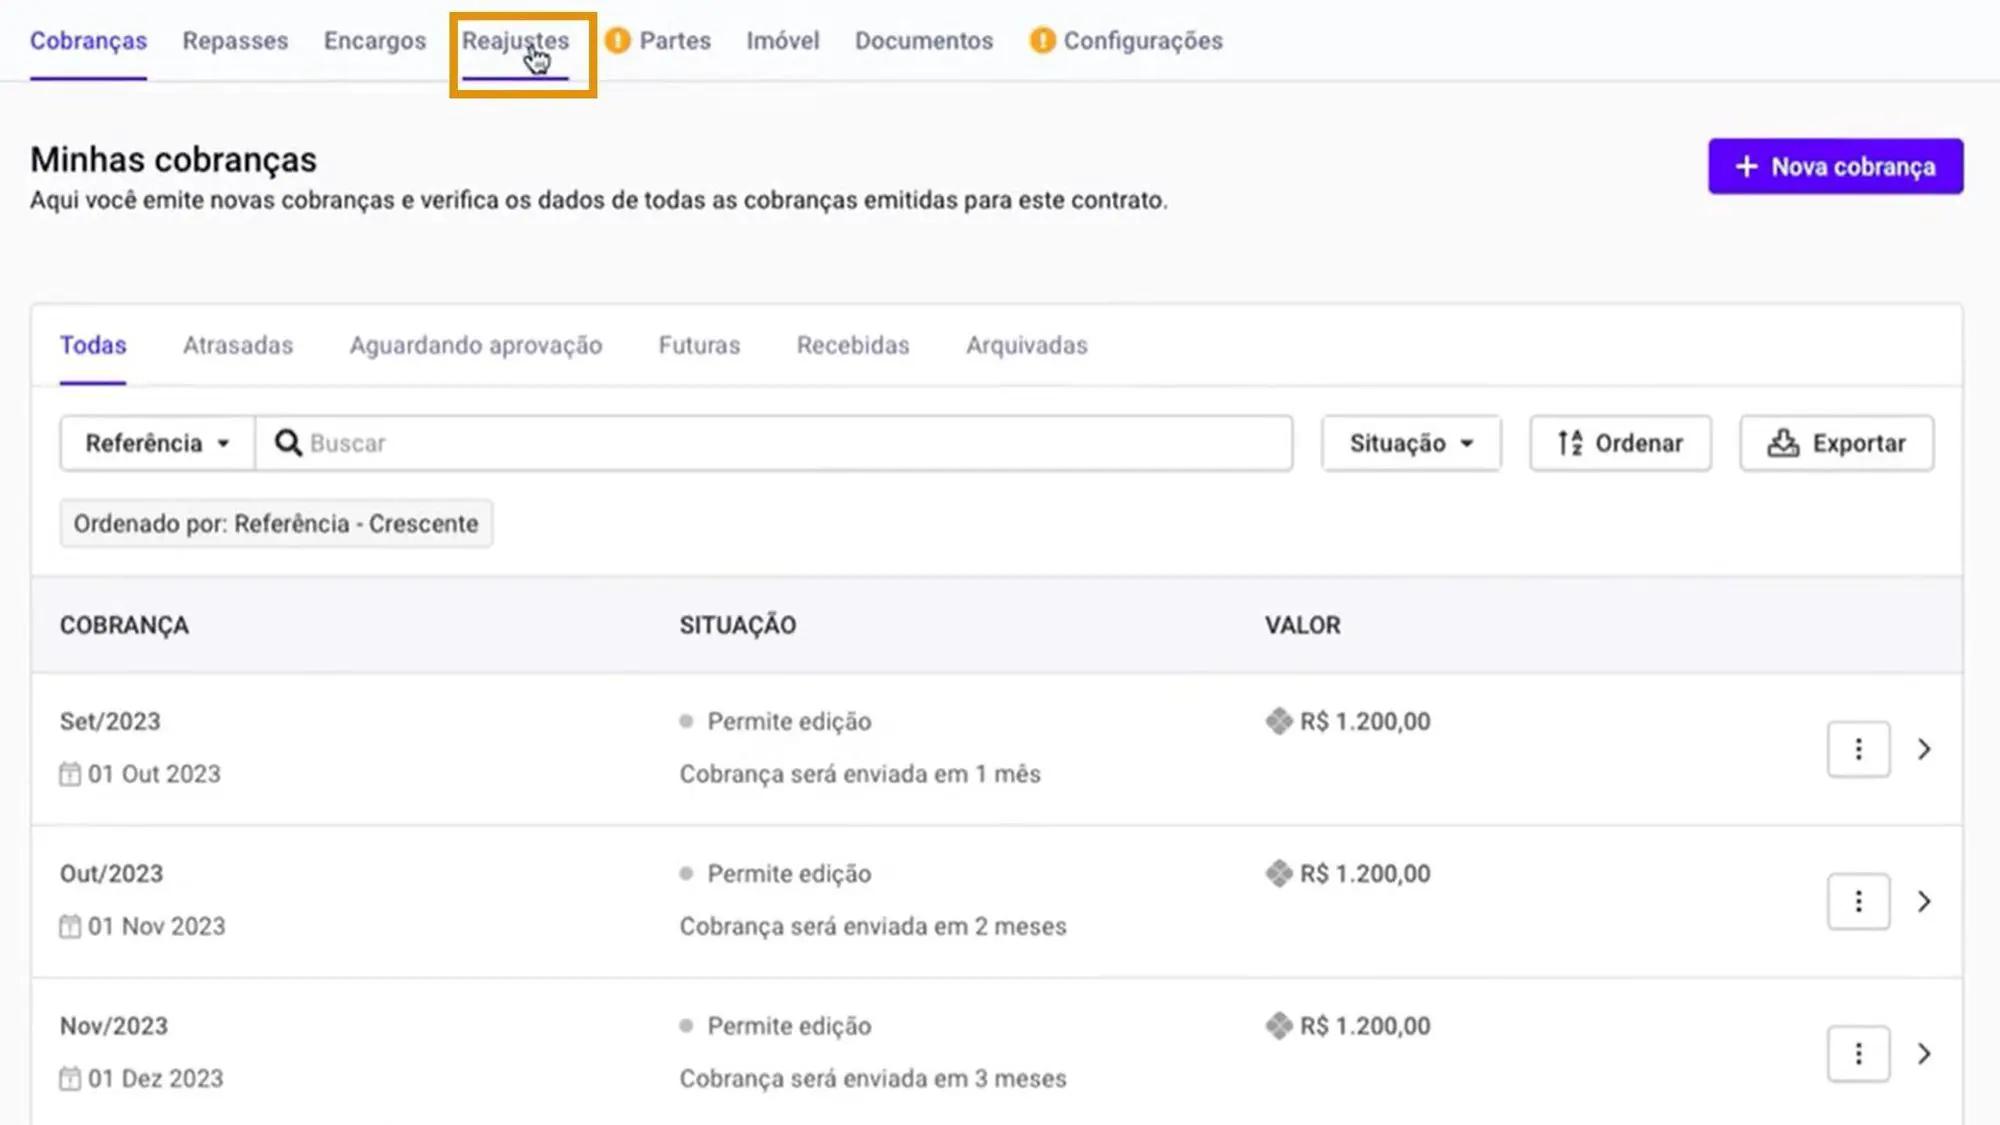Click the Ordenado por Referência - Crescente chip

pyautogui.click(x=276, y=523)
